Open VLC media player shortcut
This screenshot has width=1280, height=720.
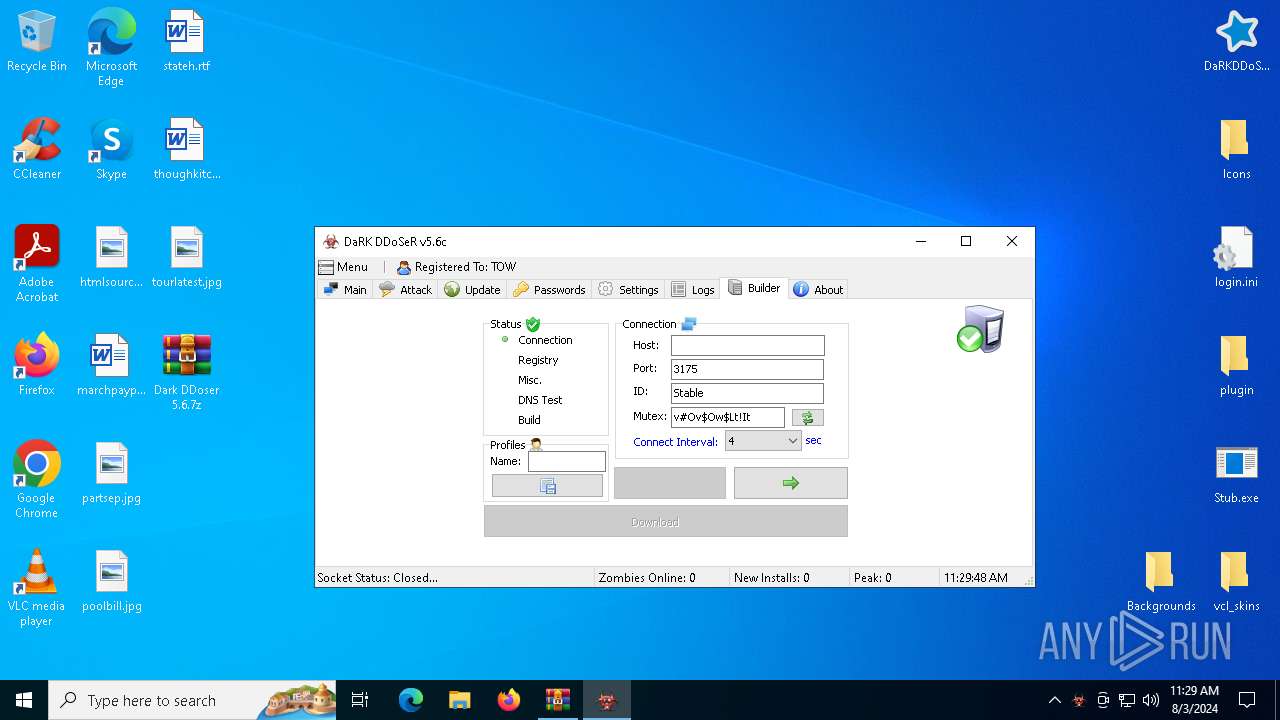[37, 588]
